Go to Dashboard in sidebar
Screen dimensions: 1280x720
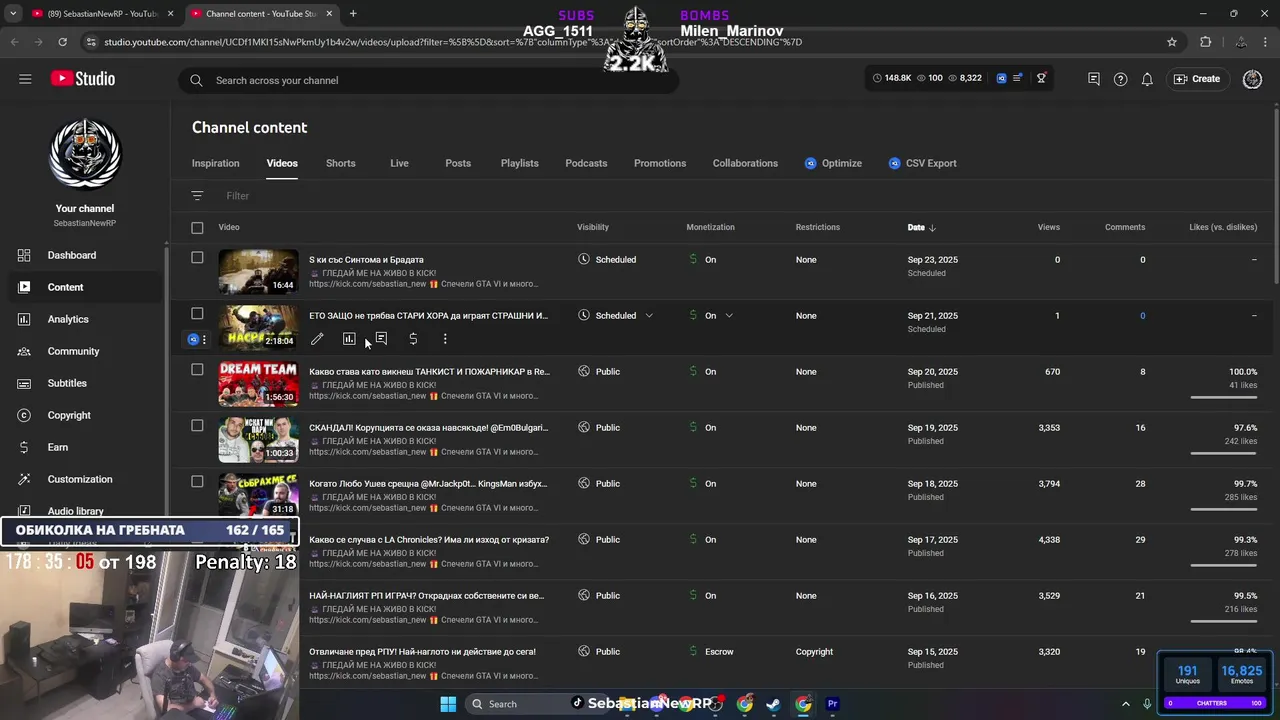[x=84, y=255]
